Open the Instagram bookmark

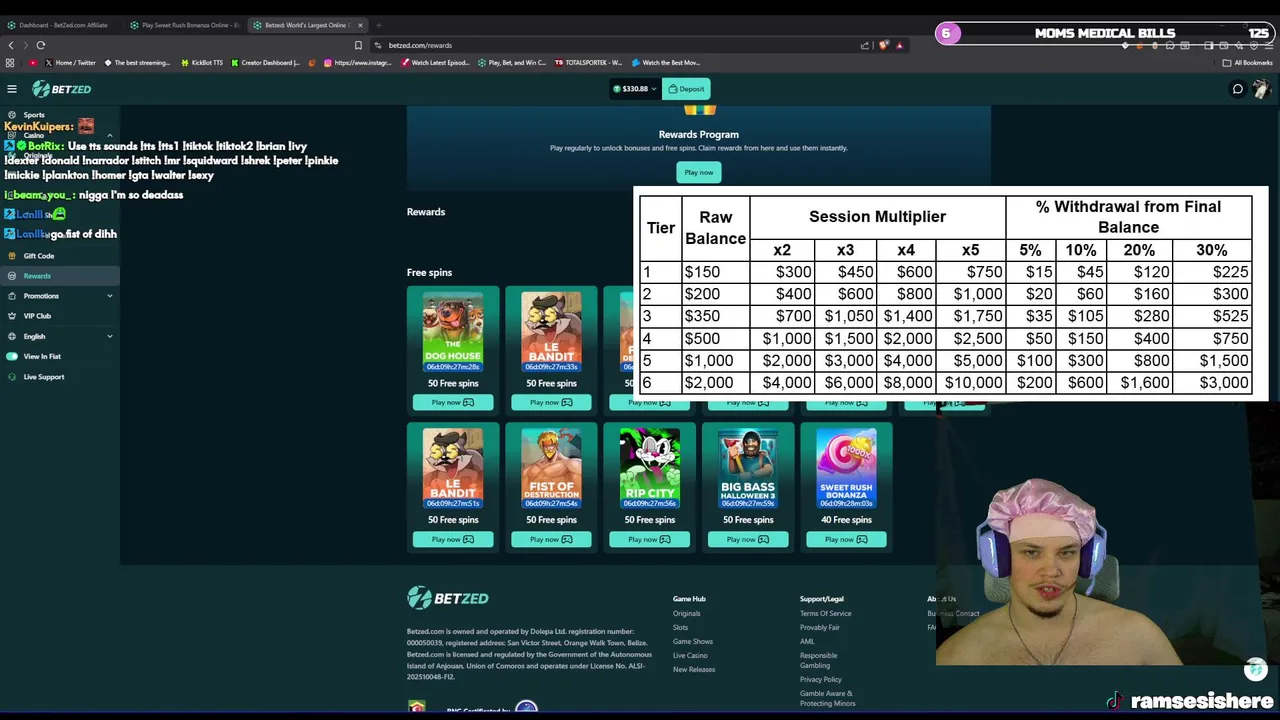(x=357, y=63)
